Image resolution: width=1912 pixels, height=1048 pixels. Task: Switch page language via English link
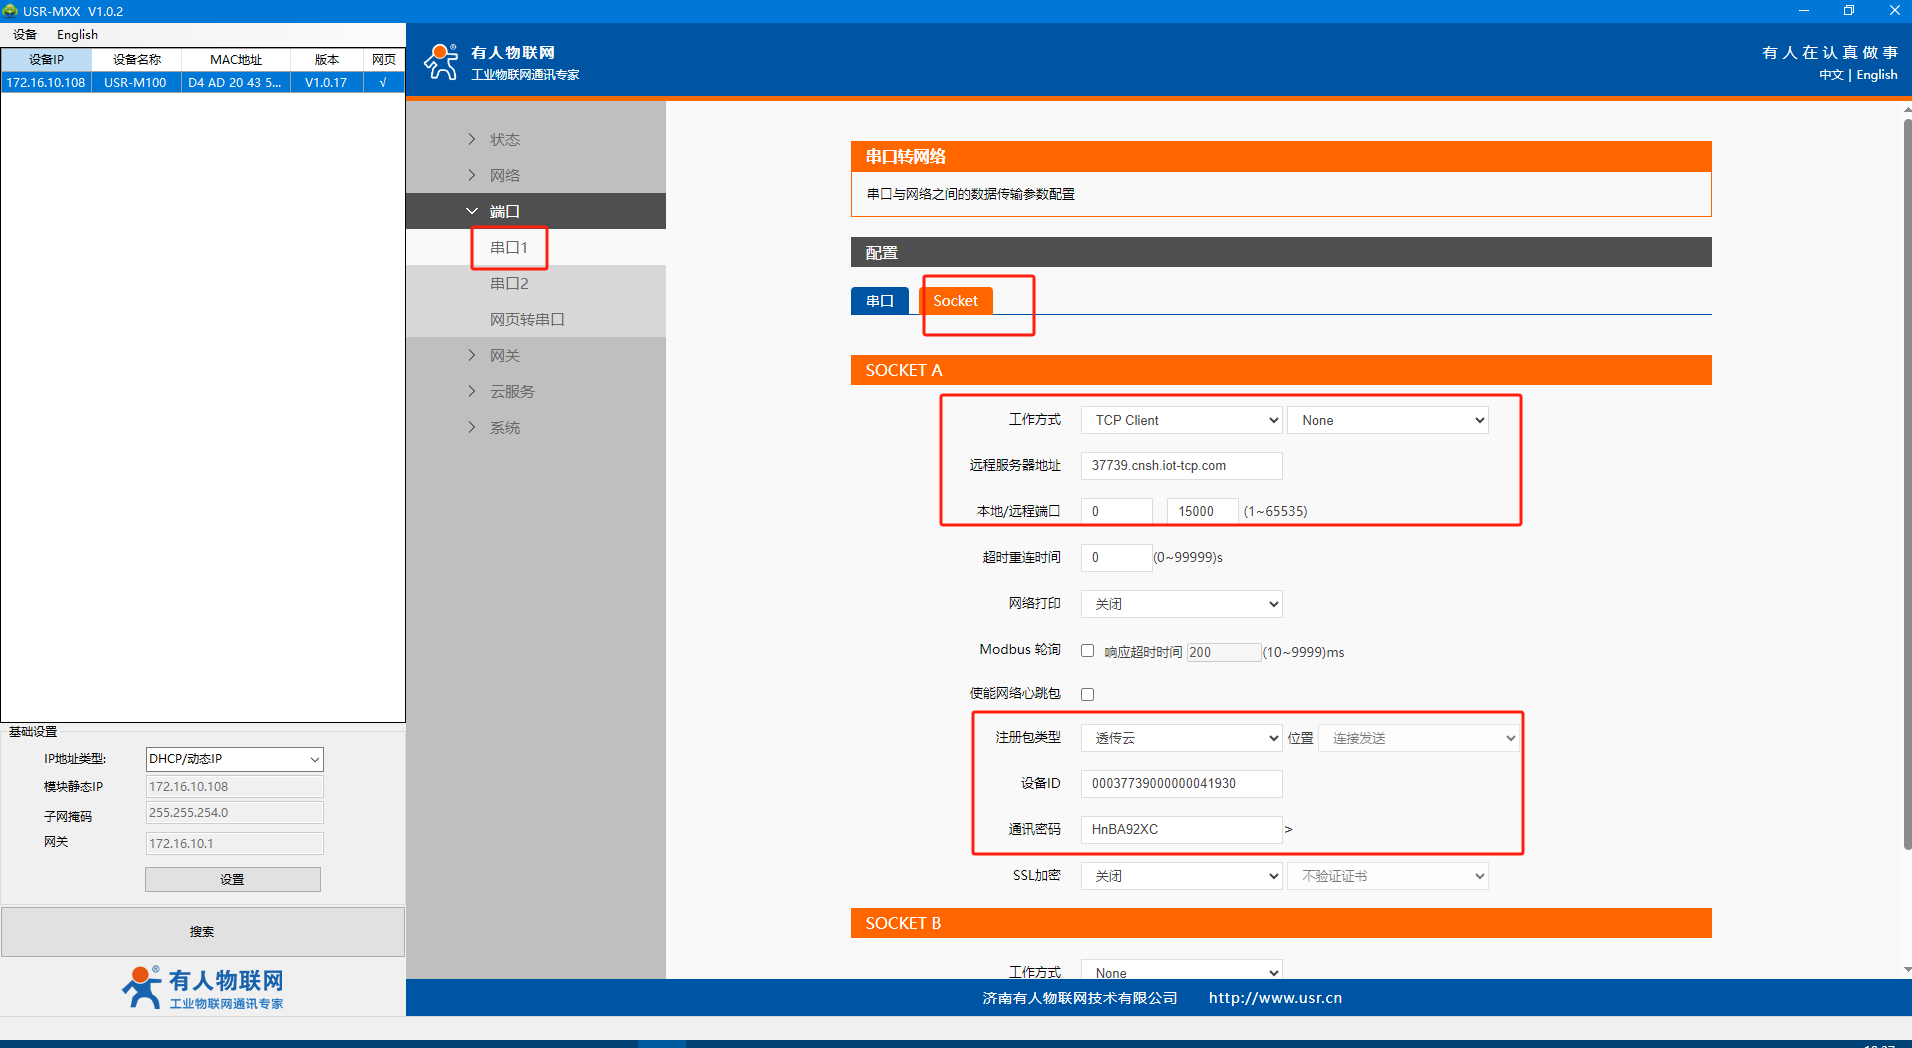coord(1876,75)
